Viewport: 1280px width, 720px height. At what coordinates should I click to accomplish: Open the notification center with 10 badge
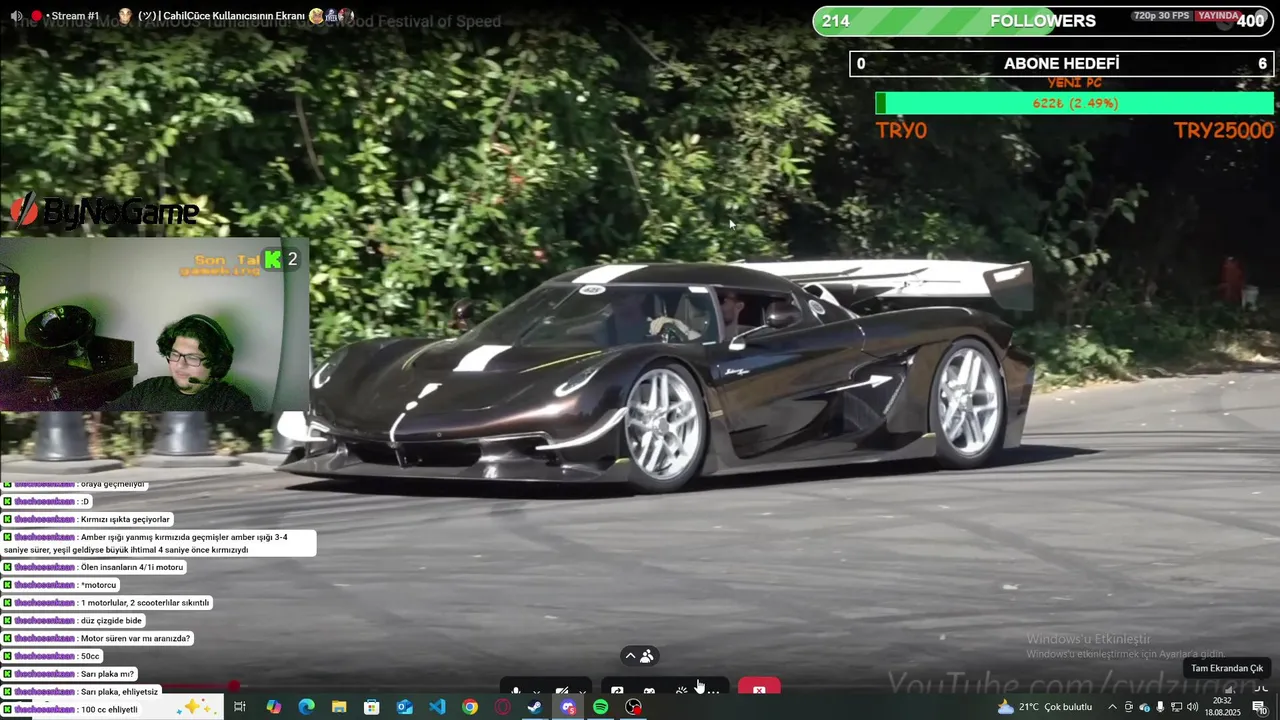(x=1260, y=707)
